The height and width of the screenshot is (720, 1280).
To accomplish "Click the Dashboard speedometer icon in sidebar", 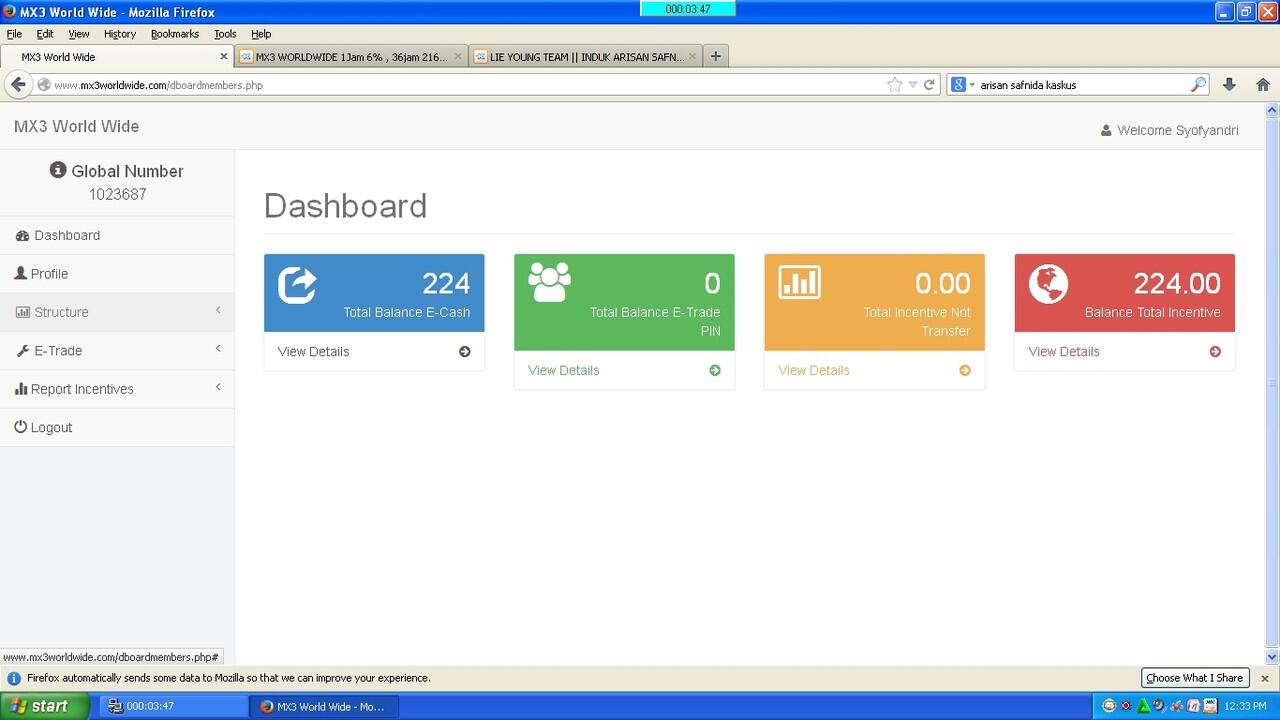I will click(23, 236).
